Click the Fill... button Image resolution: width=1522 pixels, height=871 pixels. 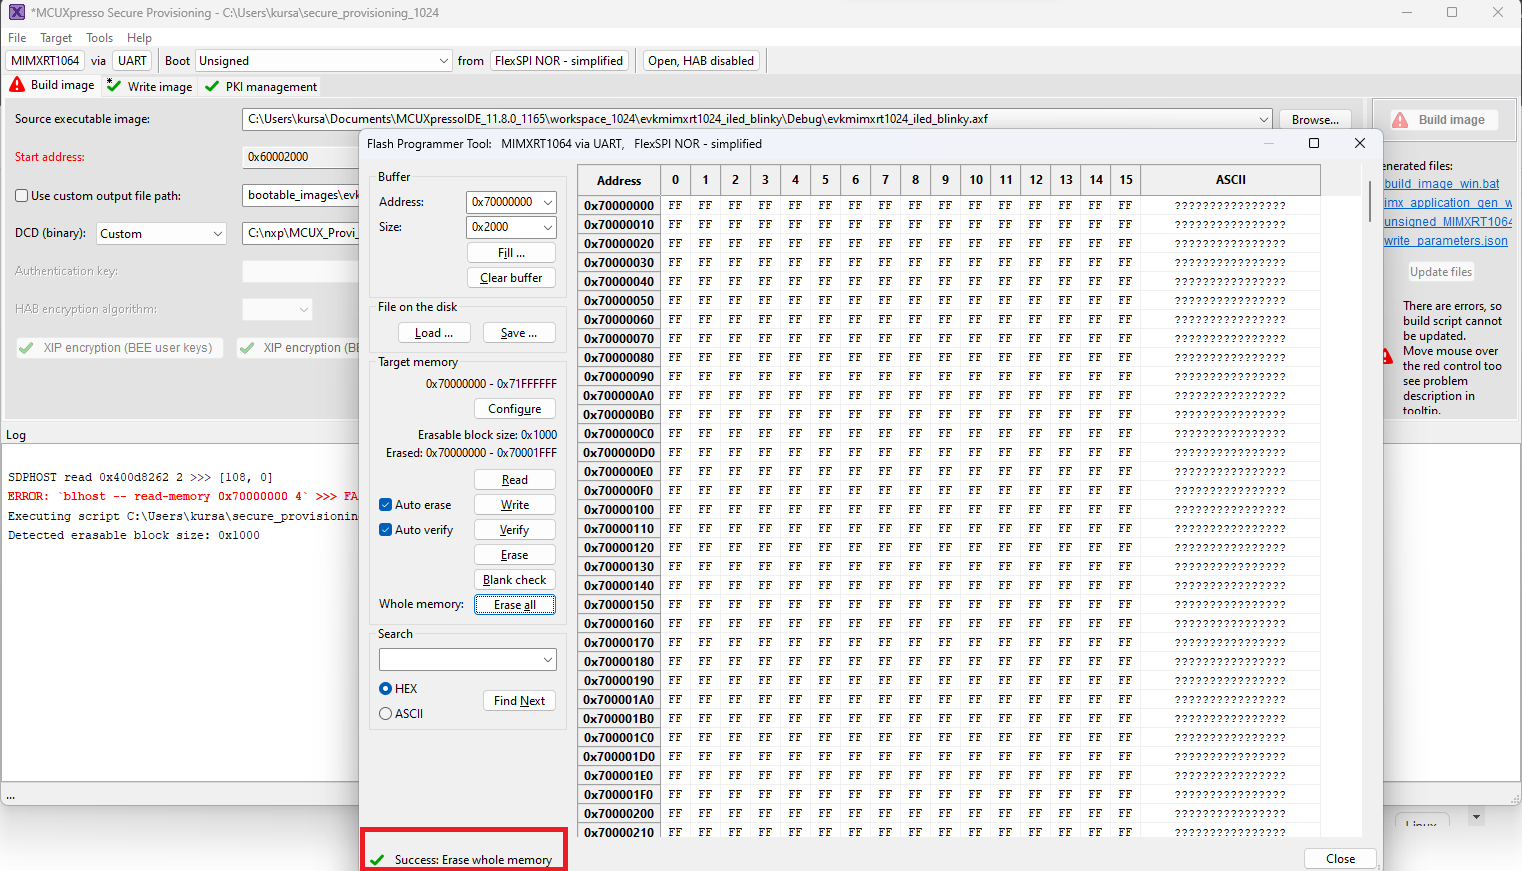(x=511, y=253)
